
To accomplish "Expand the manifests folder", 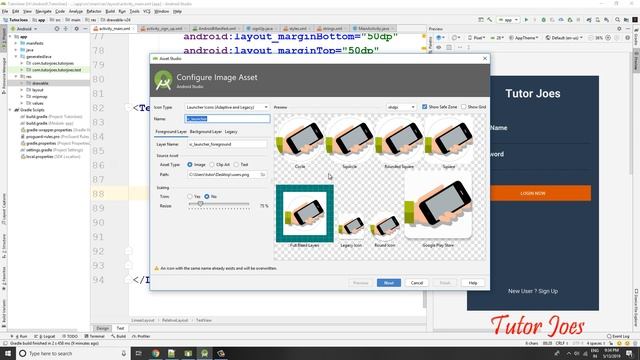I will (x=16, y=43).
